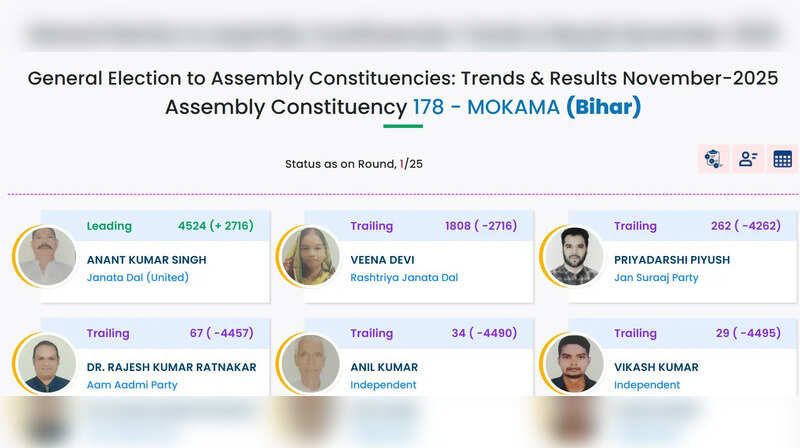Switch to the table grid view icon
The width and height of the screenshot is (800, 448).
[782, 159]
